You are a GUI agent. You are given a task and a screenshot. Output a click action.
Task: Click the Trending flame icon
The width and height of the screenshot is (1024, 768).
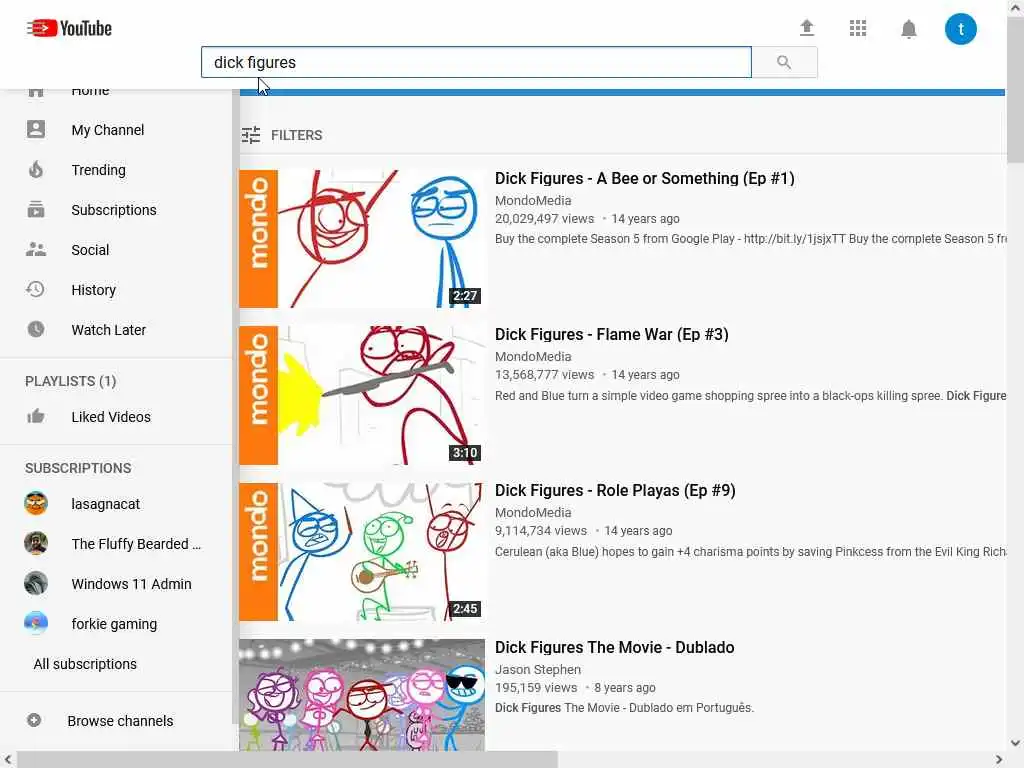pyautogui.click(x=36, y=170)
